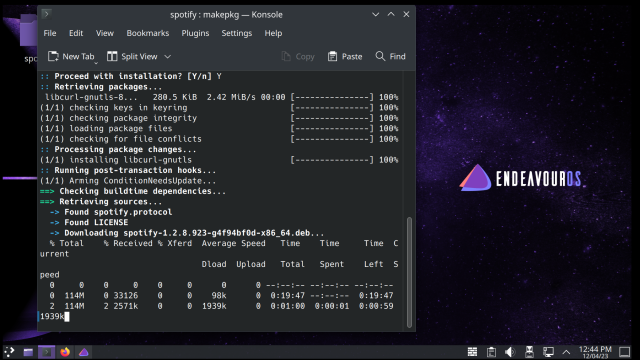Click the Paste toolbar button
The image size is (640, 360).
(345, 56)
